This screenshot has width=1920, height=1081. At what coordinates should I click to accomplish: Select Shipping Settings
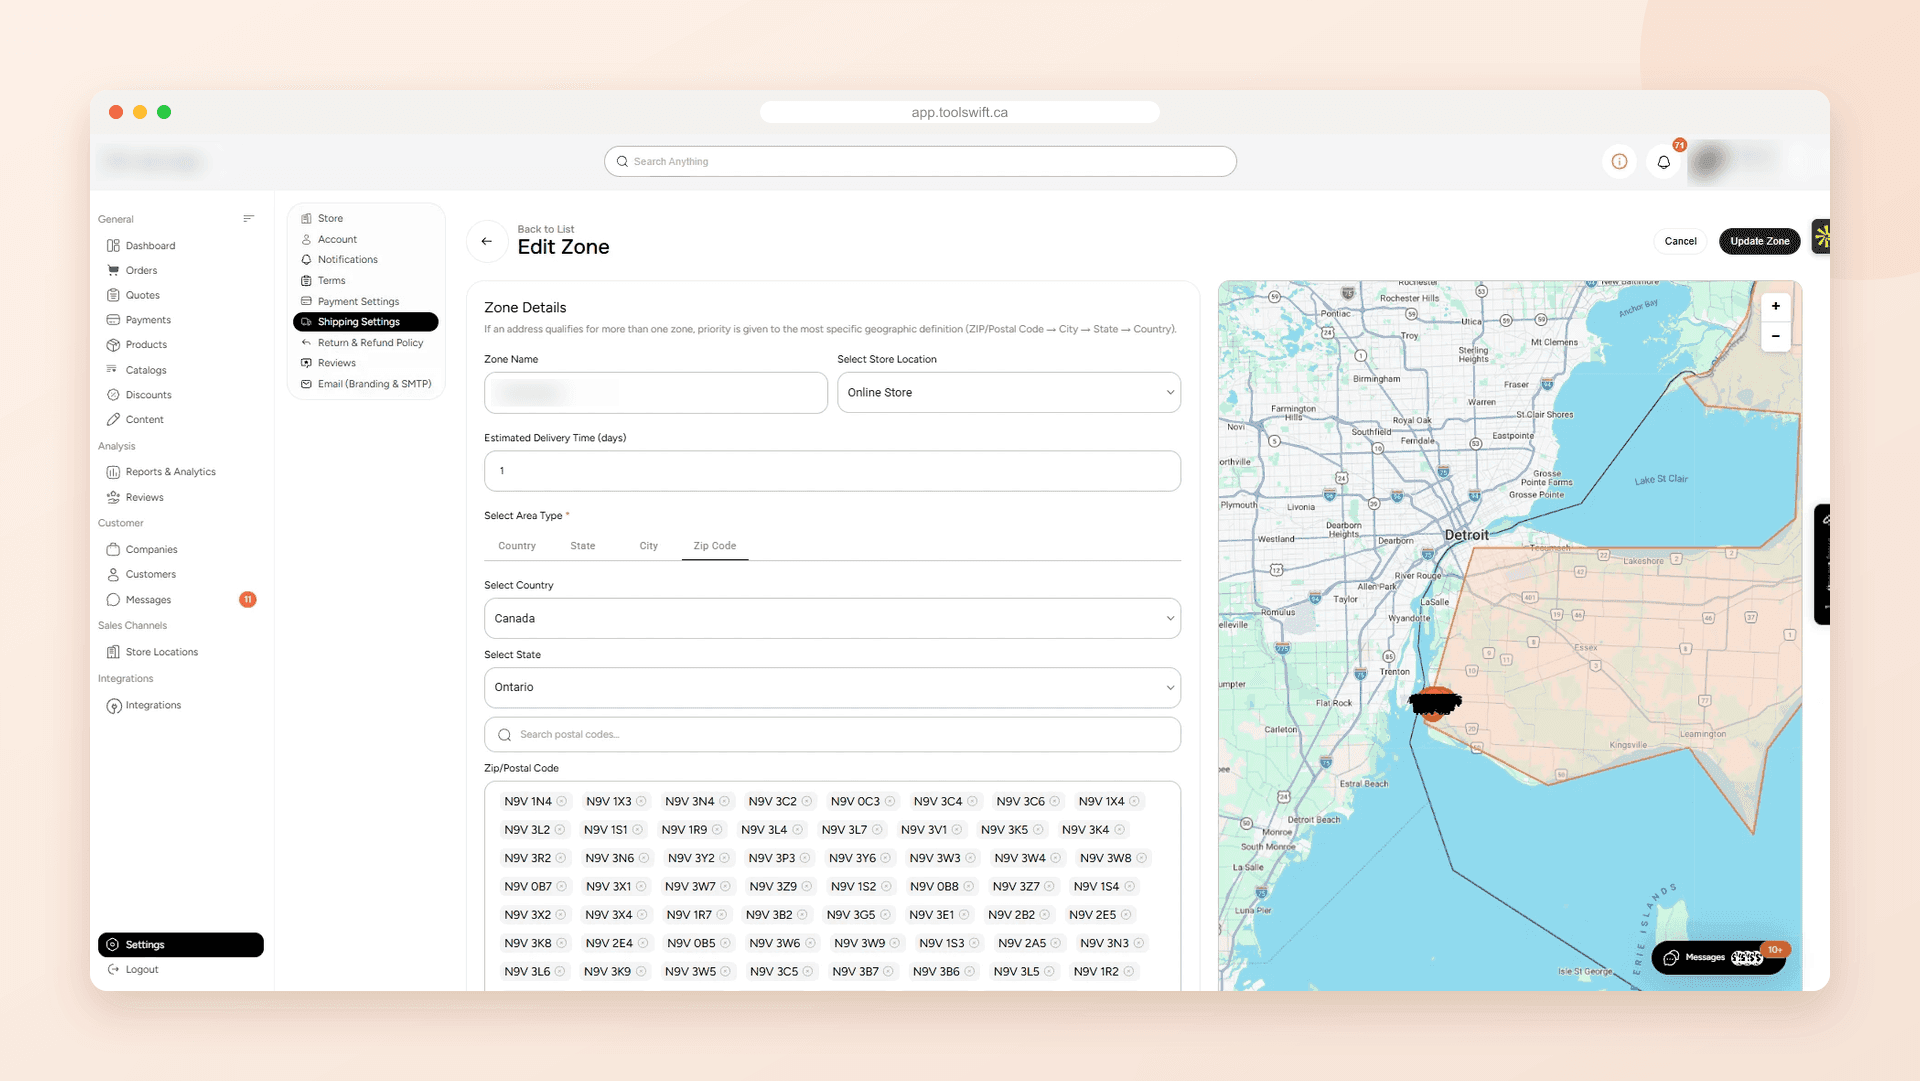[x=365, y=322]
